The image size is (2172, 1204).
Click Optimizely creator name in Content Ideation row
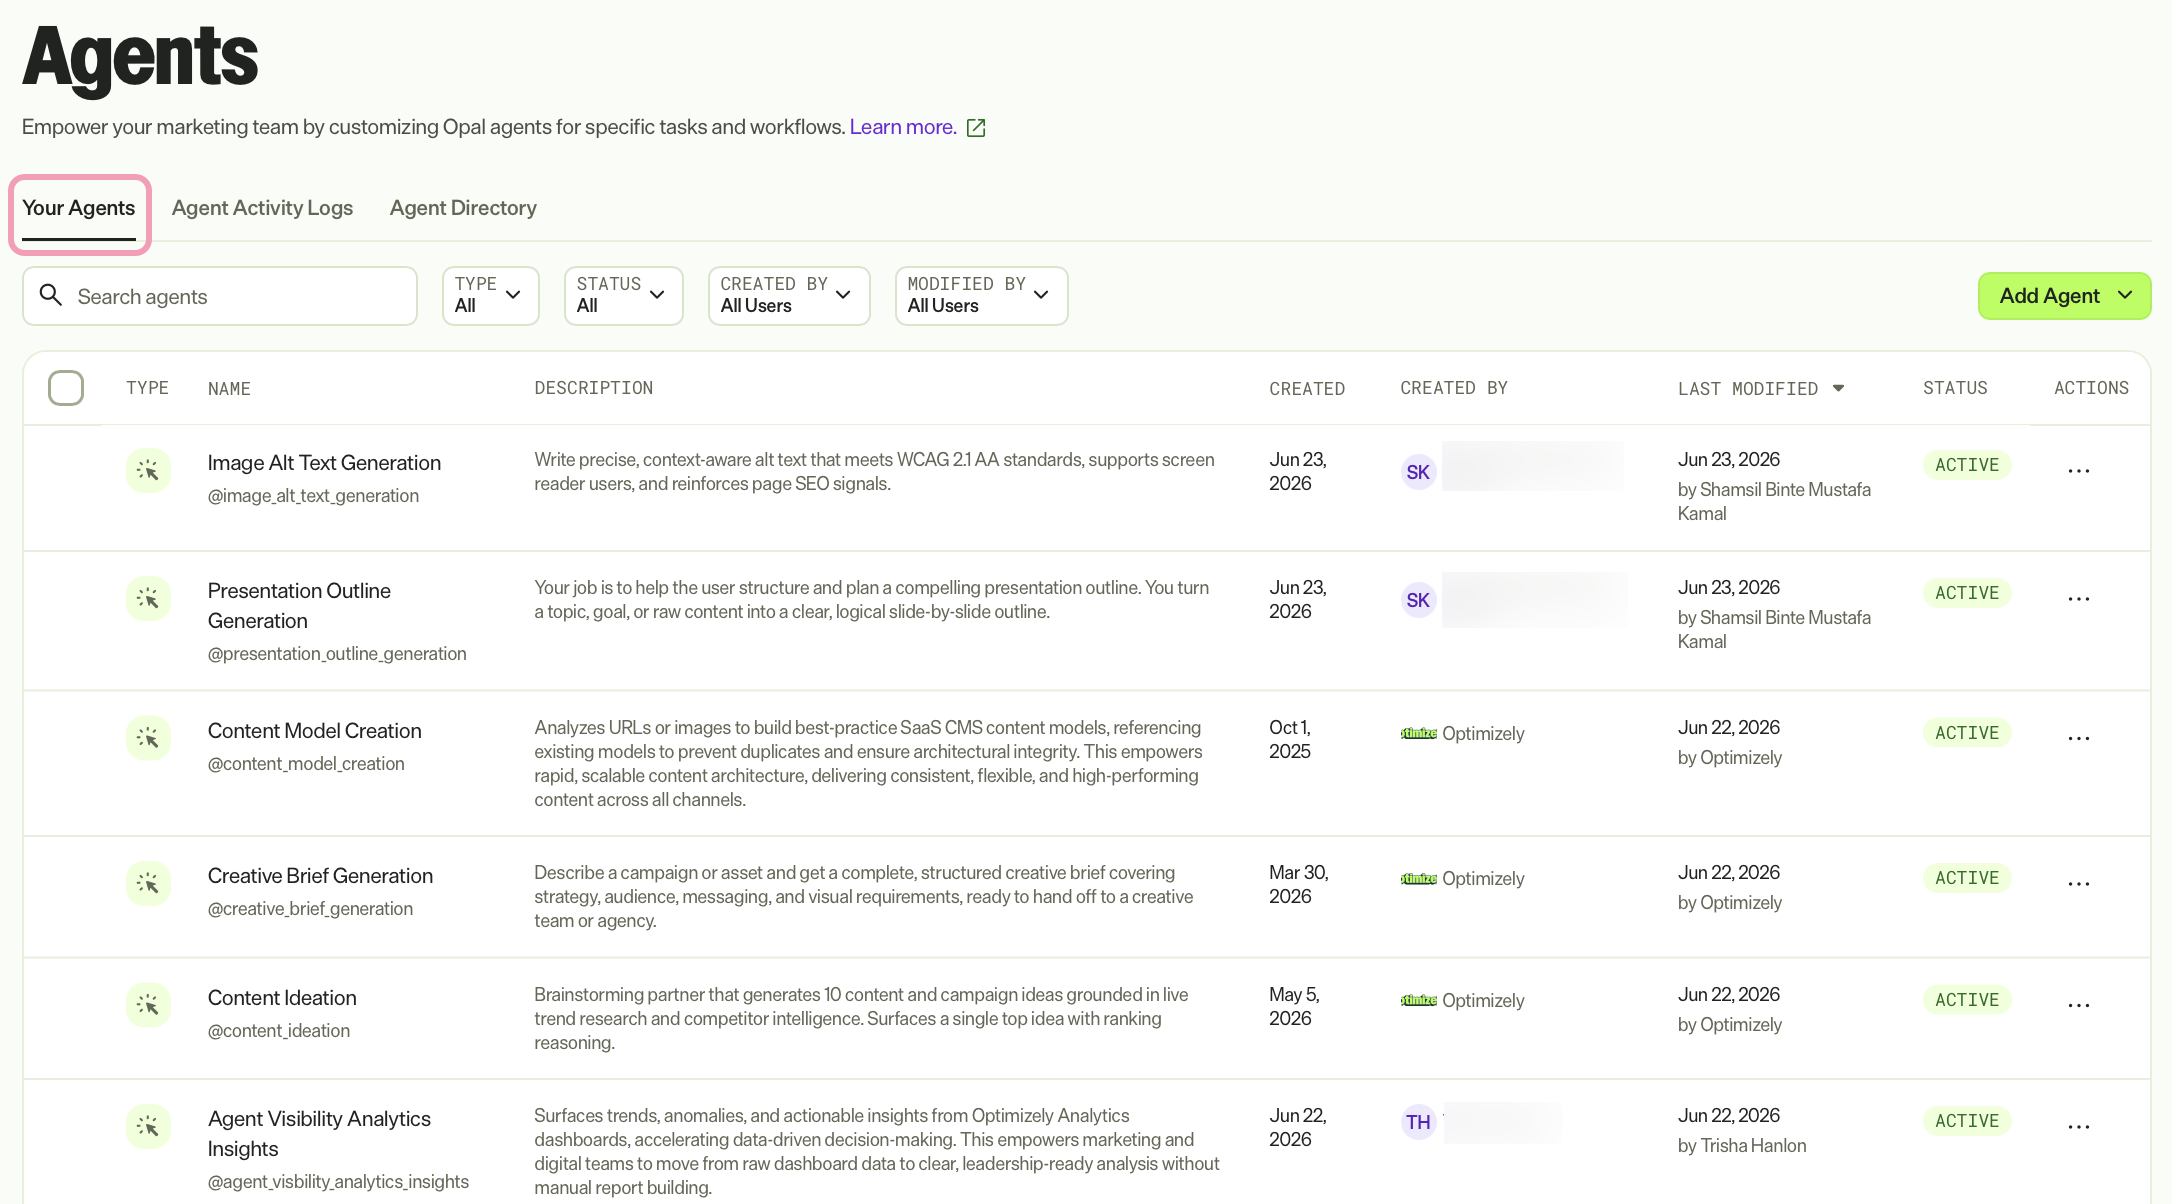[x=1483, y=1001]
